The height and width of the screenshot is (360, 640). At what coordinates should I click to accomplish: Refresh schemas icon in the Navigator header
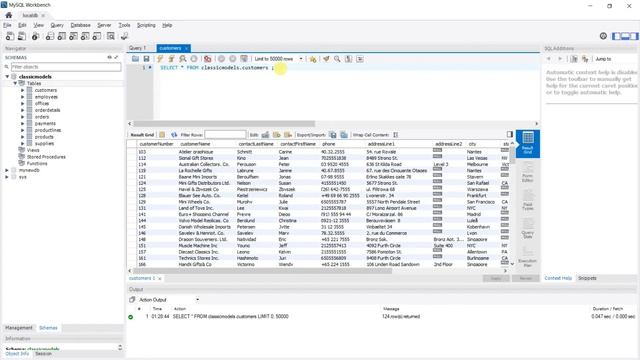pos(109,57)
